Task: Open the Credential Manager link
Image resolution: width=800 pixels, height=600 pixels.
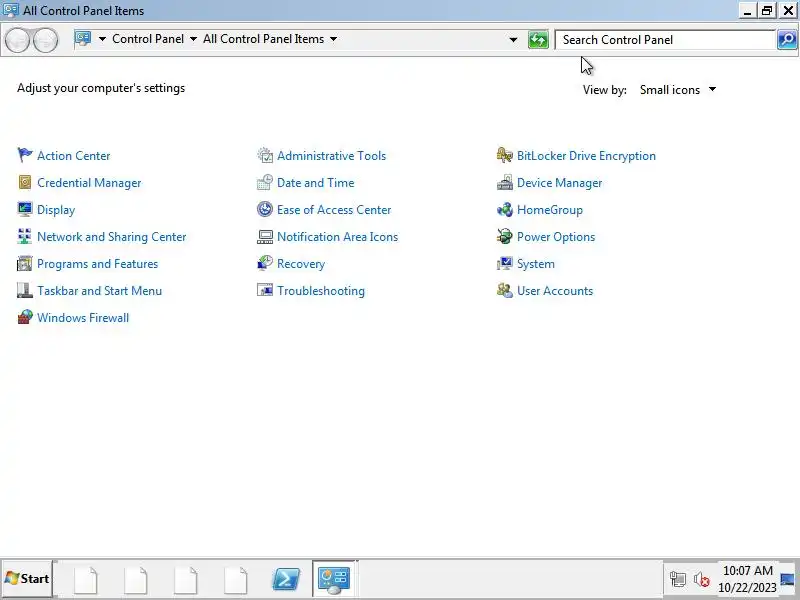Action: click(89, 183)
